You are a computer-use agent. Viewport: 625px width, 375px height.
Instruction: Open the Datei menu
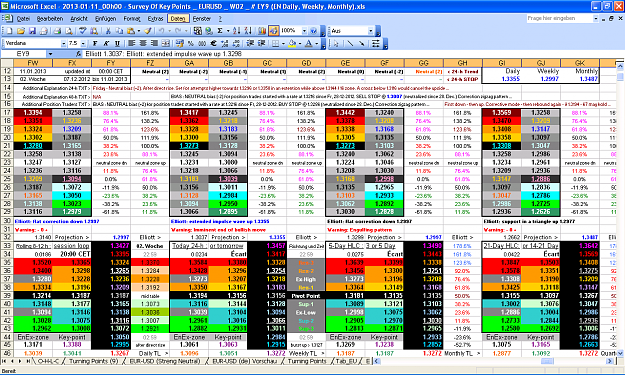pos(24,18)
